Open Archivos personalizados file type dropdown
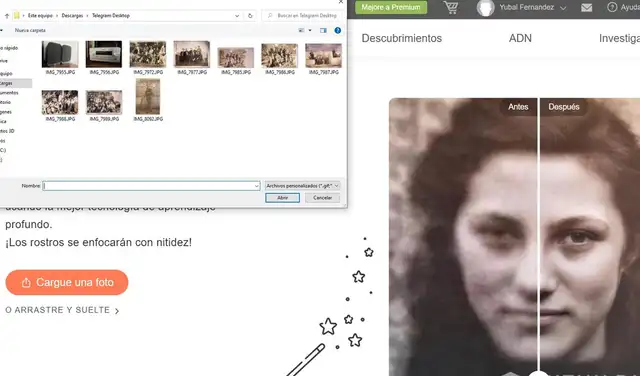640x376 pixels. tap(302, 186)
